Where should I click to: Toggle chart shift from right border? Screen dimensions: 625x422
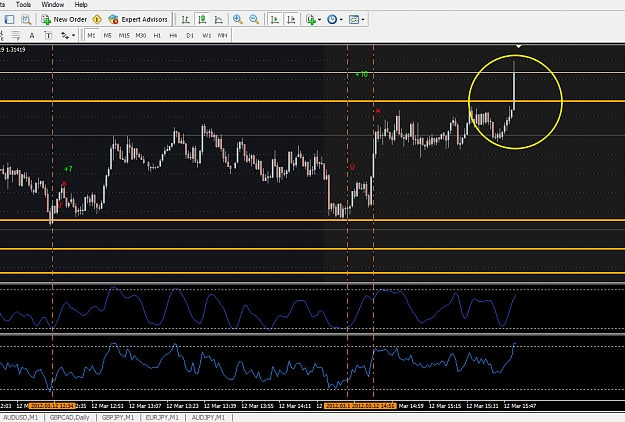click(x=291, y=19)
